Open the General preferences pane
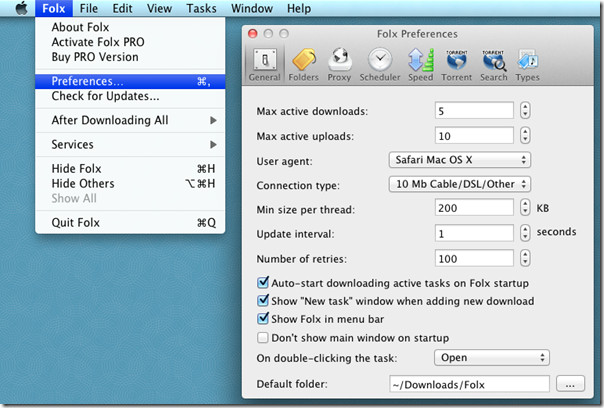The height and width of the screenshot is (408, 604). (x=264, y=65)
